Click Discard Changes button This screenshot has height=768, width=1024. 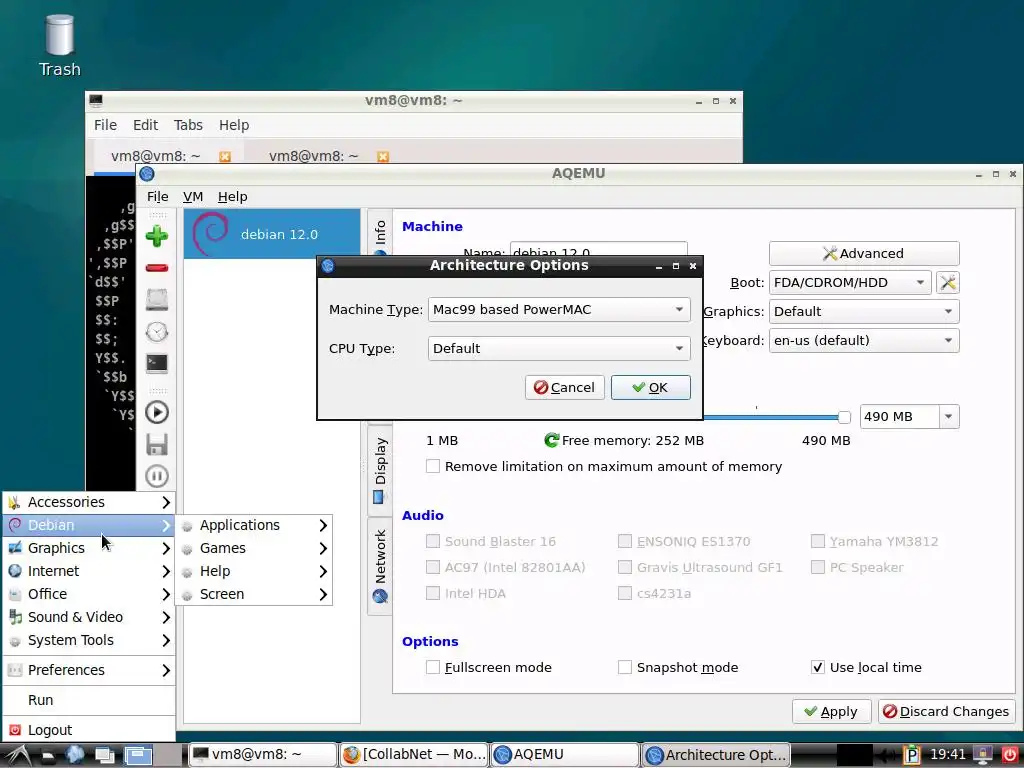[946, 712]
